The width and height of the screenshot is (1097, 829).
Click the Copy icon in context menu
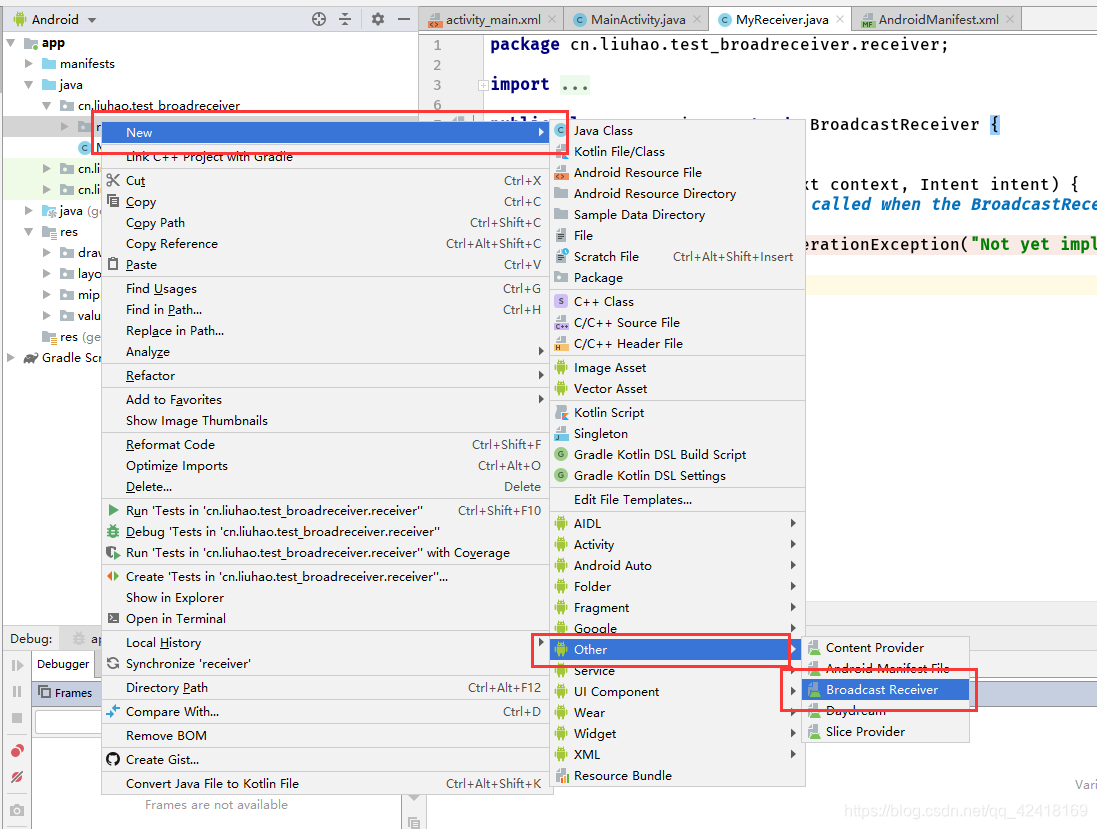[x=113, y=201]
